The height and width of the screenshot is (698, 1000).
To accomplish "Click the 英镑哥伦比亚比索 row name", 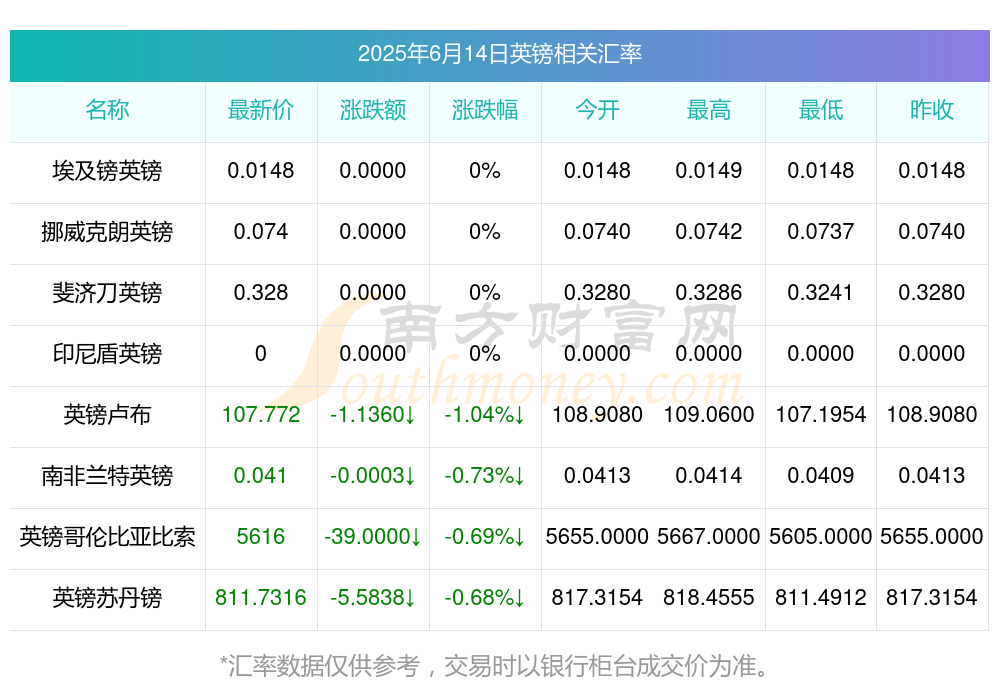I will 107,537.
